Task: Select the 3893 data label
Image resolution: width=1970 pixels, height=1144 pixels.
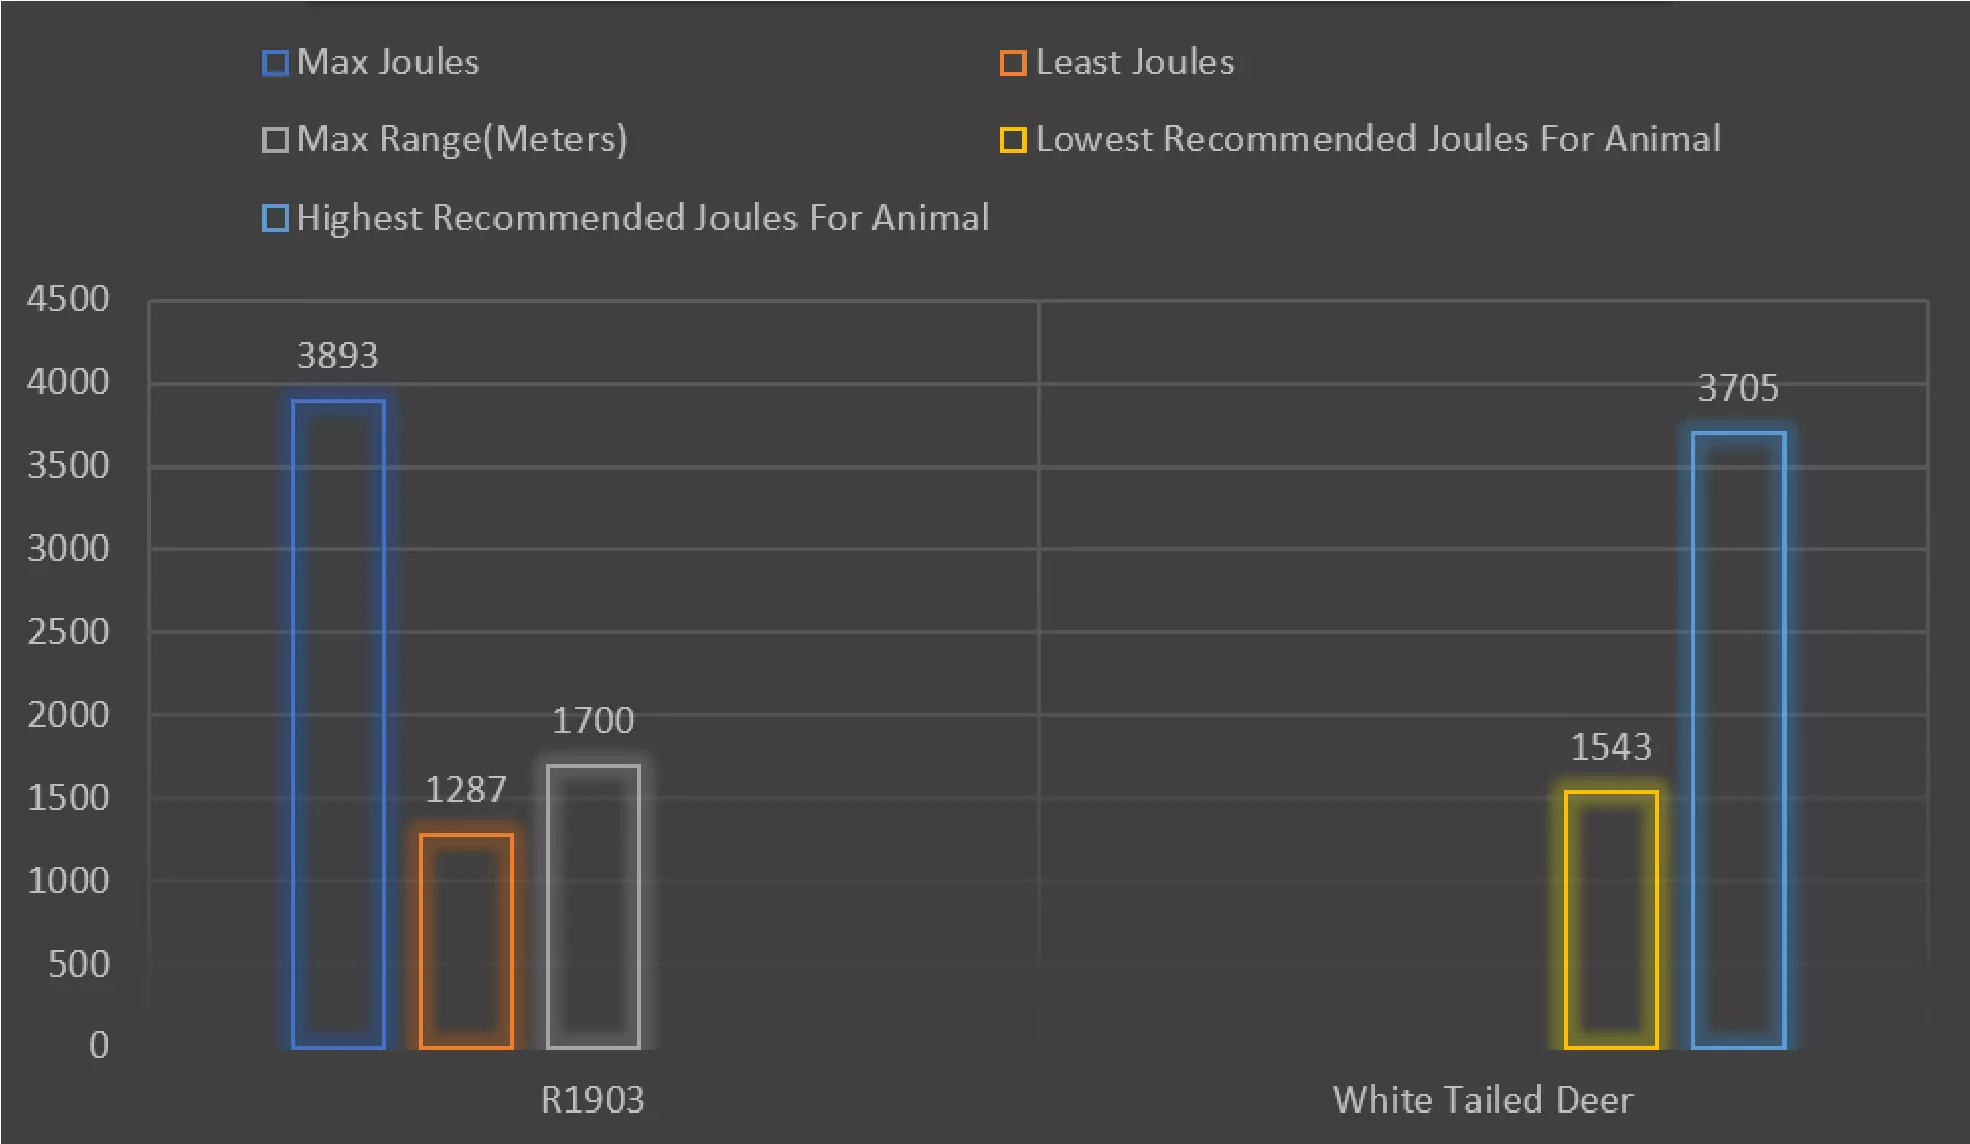Action: pos(338,356)
